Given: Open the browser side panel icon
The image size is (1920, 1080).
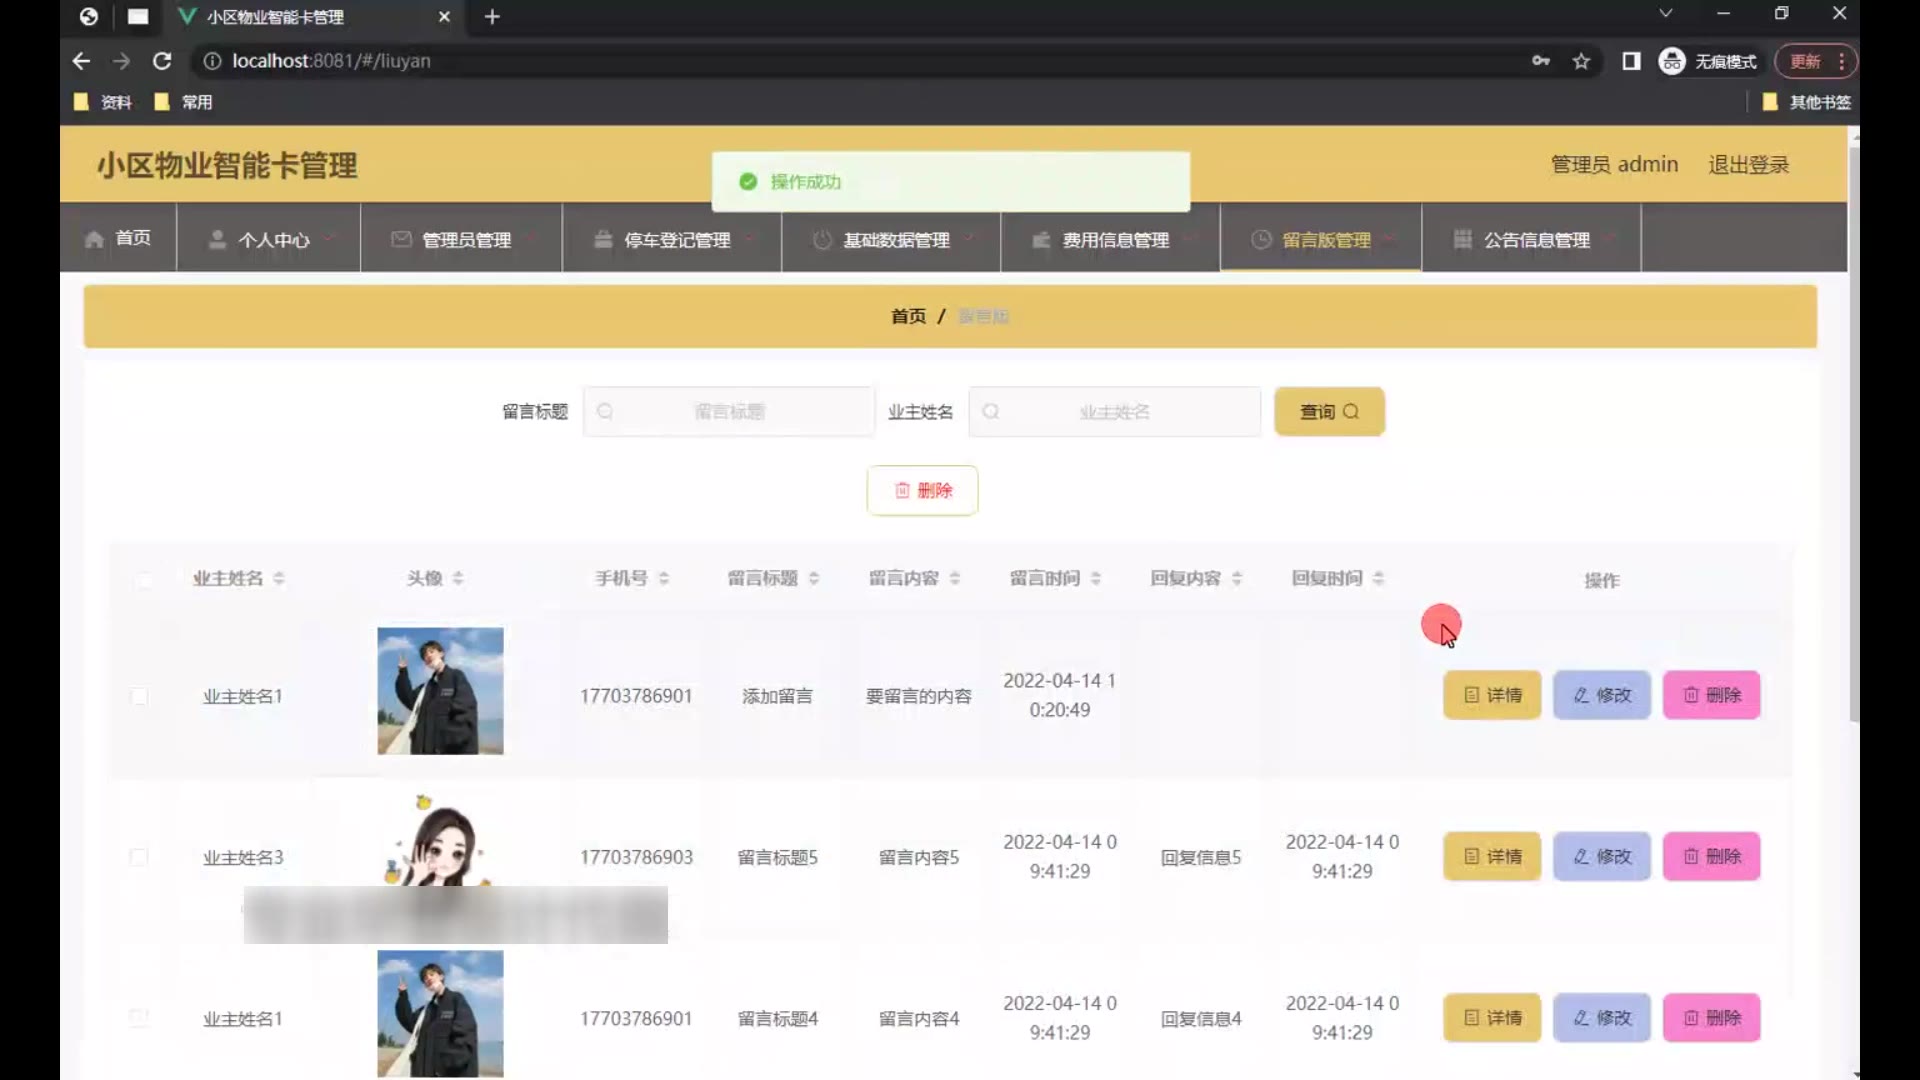Looking at the screenshot, I should pos(1631,61).
